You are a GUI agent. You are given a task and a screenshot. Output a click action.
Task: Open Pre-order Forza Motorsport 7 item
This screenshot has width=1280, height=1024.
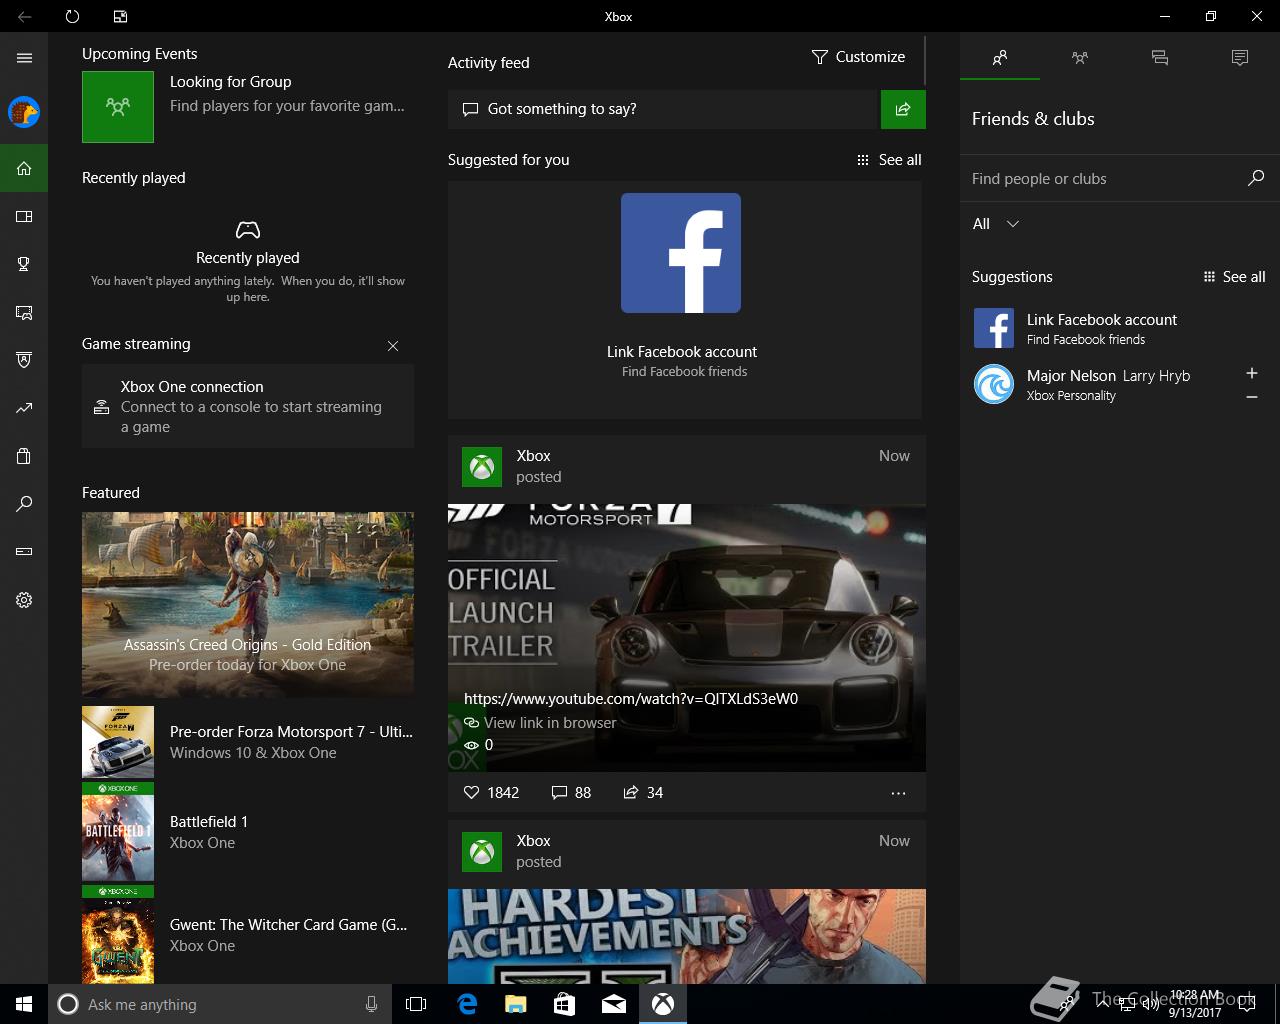(248, 742)
